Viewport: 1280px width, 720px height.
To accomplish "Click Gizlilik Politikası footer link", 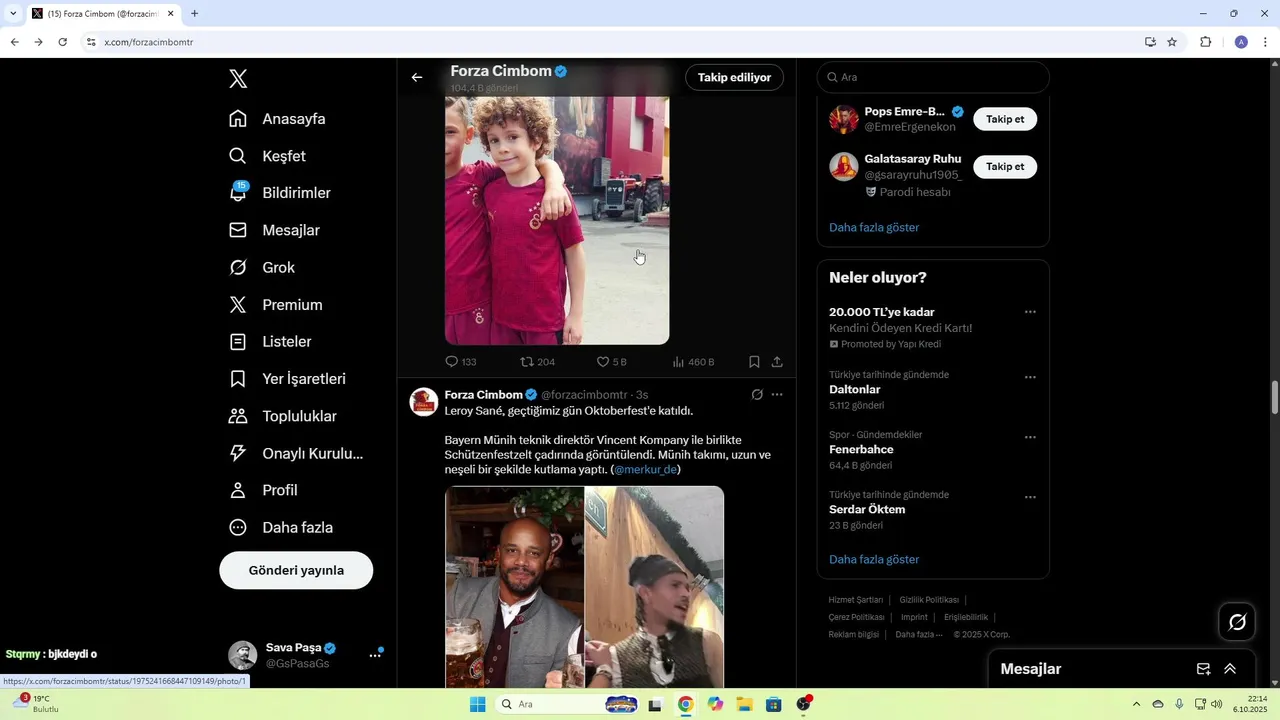I will tap(929, 600).
